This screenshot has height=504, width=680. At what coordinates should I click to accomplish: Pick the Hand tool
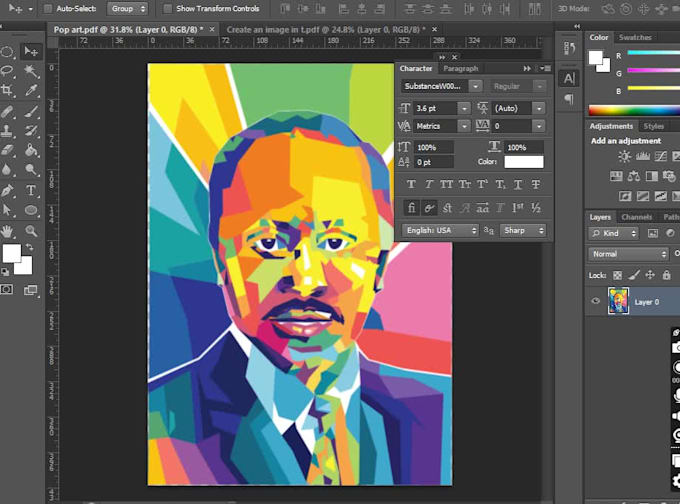[x=7, y=231]
